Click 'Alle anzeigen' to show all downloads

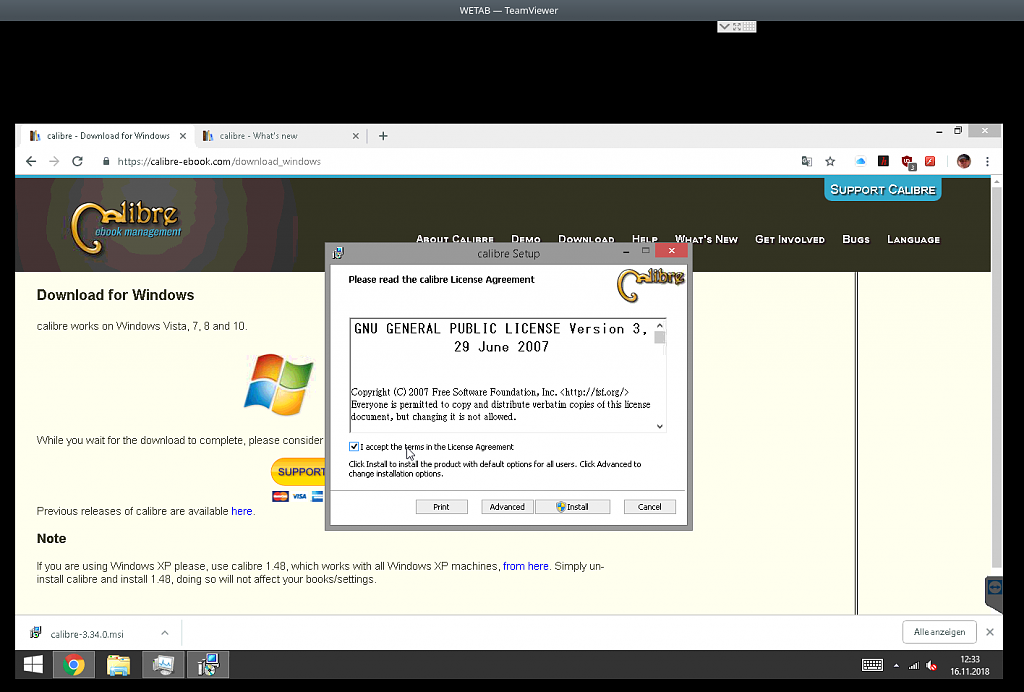[x=939, y=632]
